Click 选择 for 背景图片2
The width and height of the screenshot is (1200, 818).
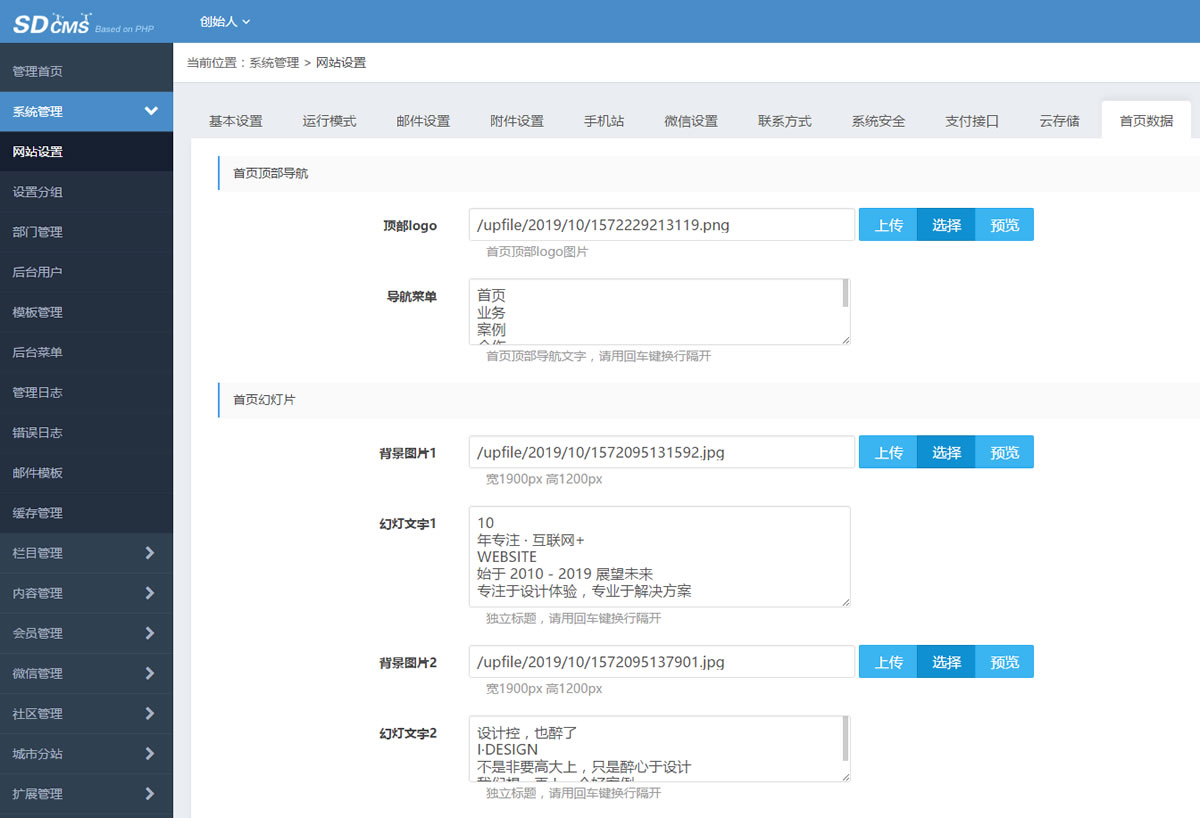946,662
